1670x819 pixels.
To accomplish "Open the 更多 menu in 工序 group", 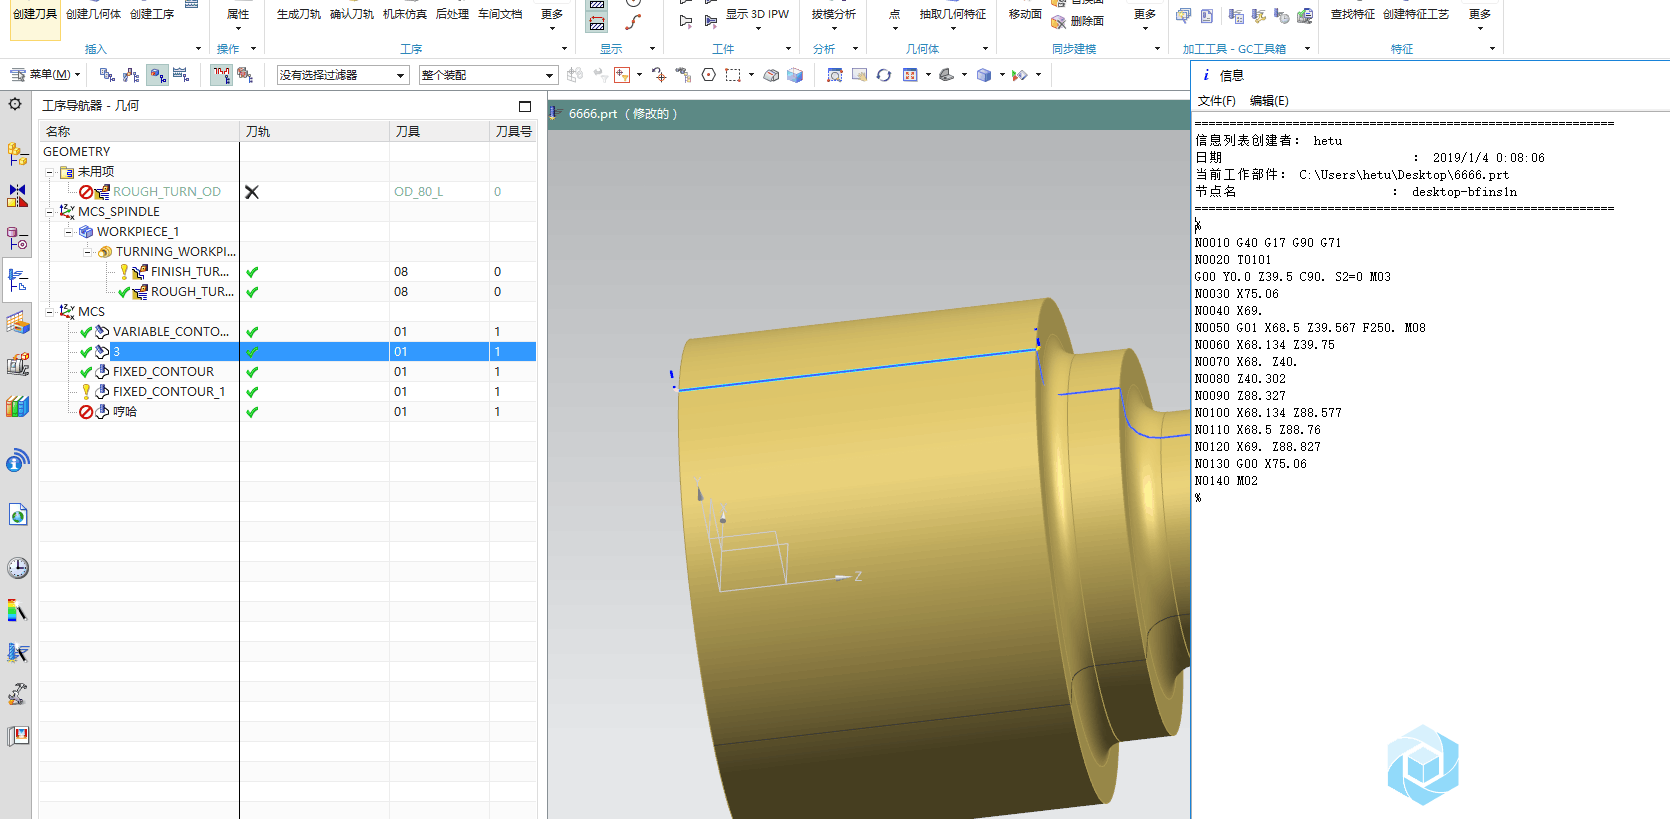I will [x=552, y=19].
